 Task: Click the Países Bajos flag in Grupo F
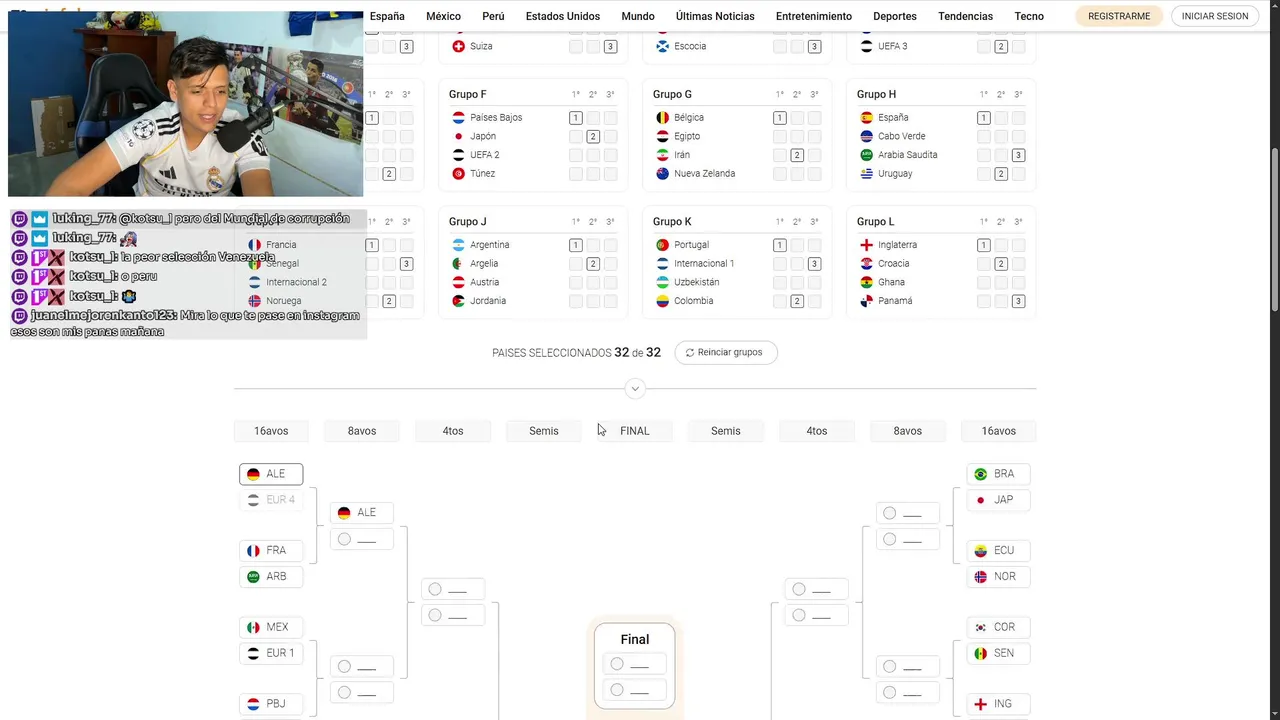458,118
